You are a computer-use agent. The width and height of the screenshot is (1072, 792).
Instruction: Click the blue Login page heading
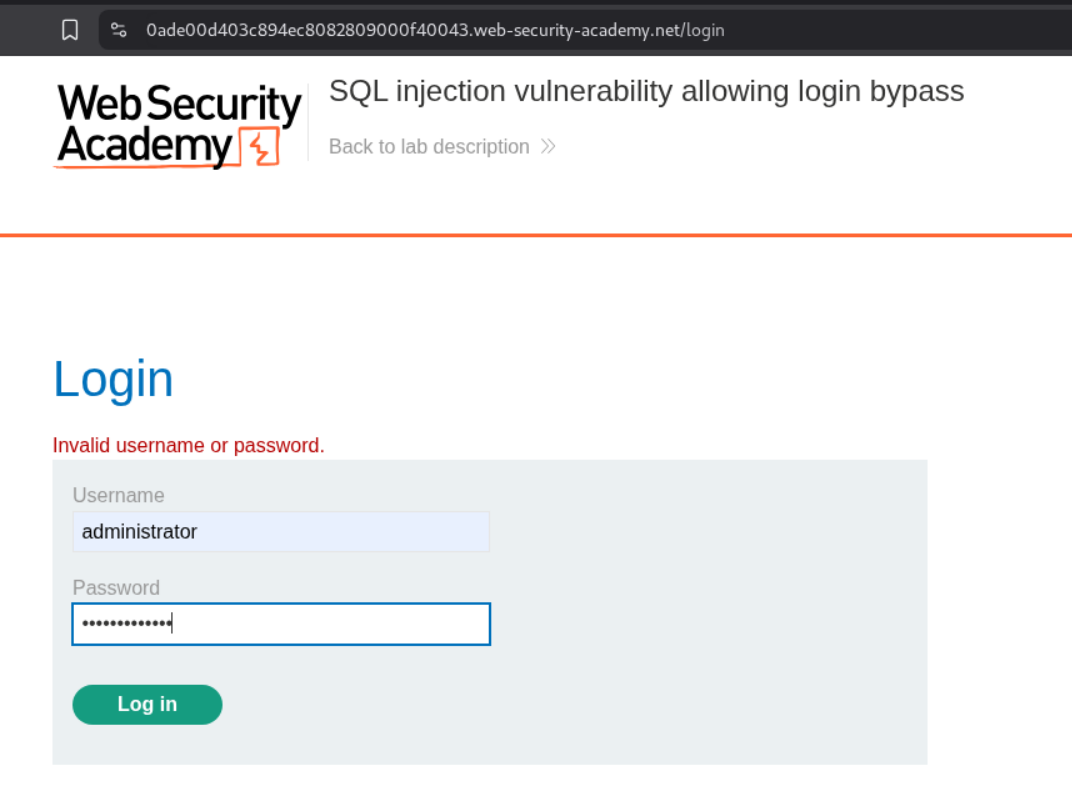[x=113, y=380]
